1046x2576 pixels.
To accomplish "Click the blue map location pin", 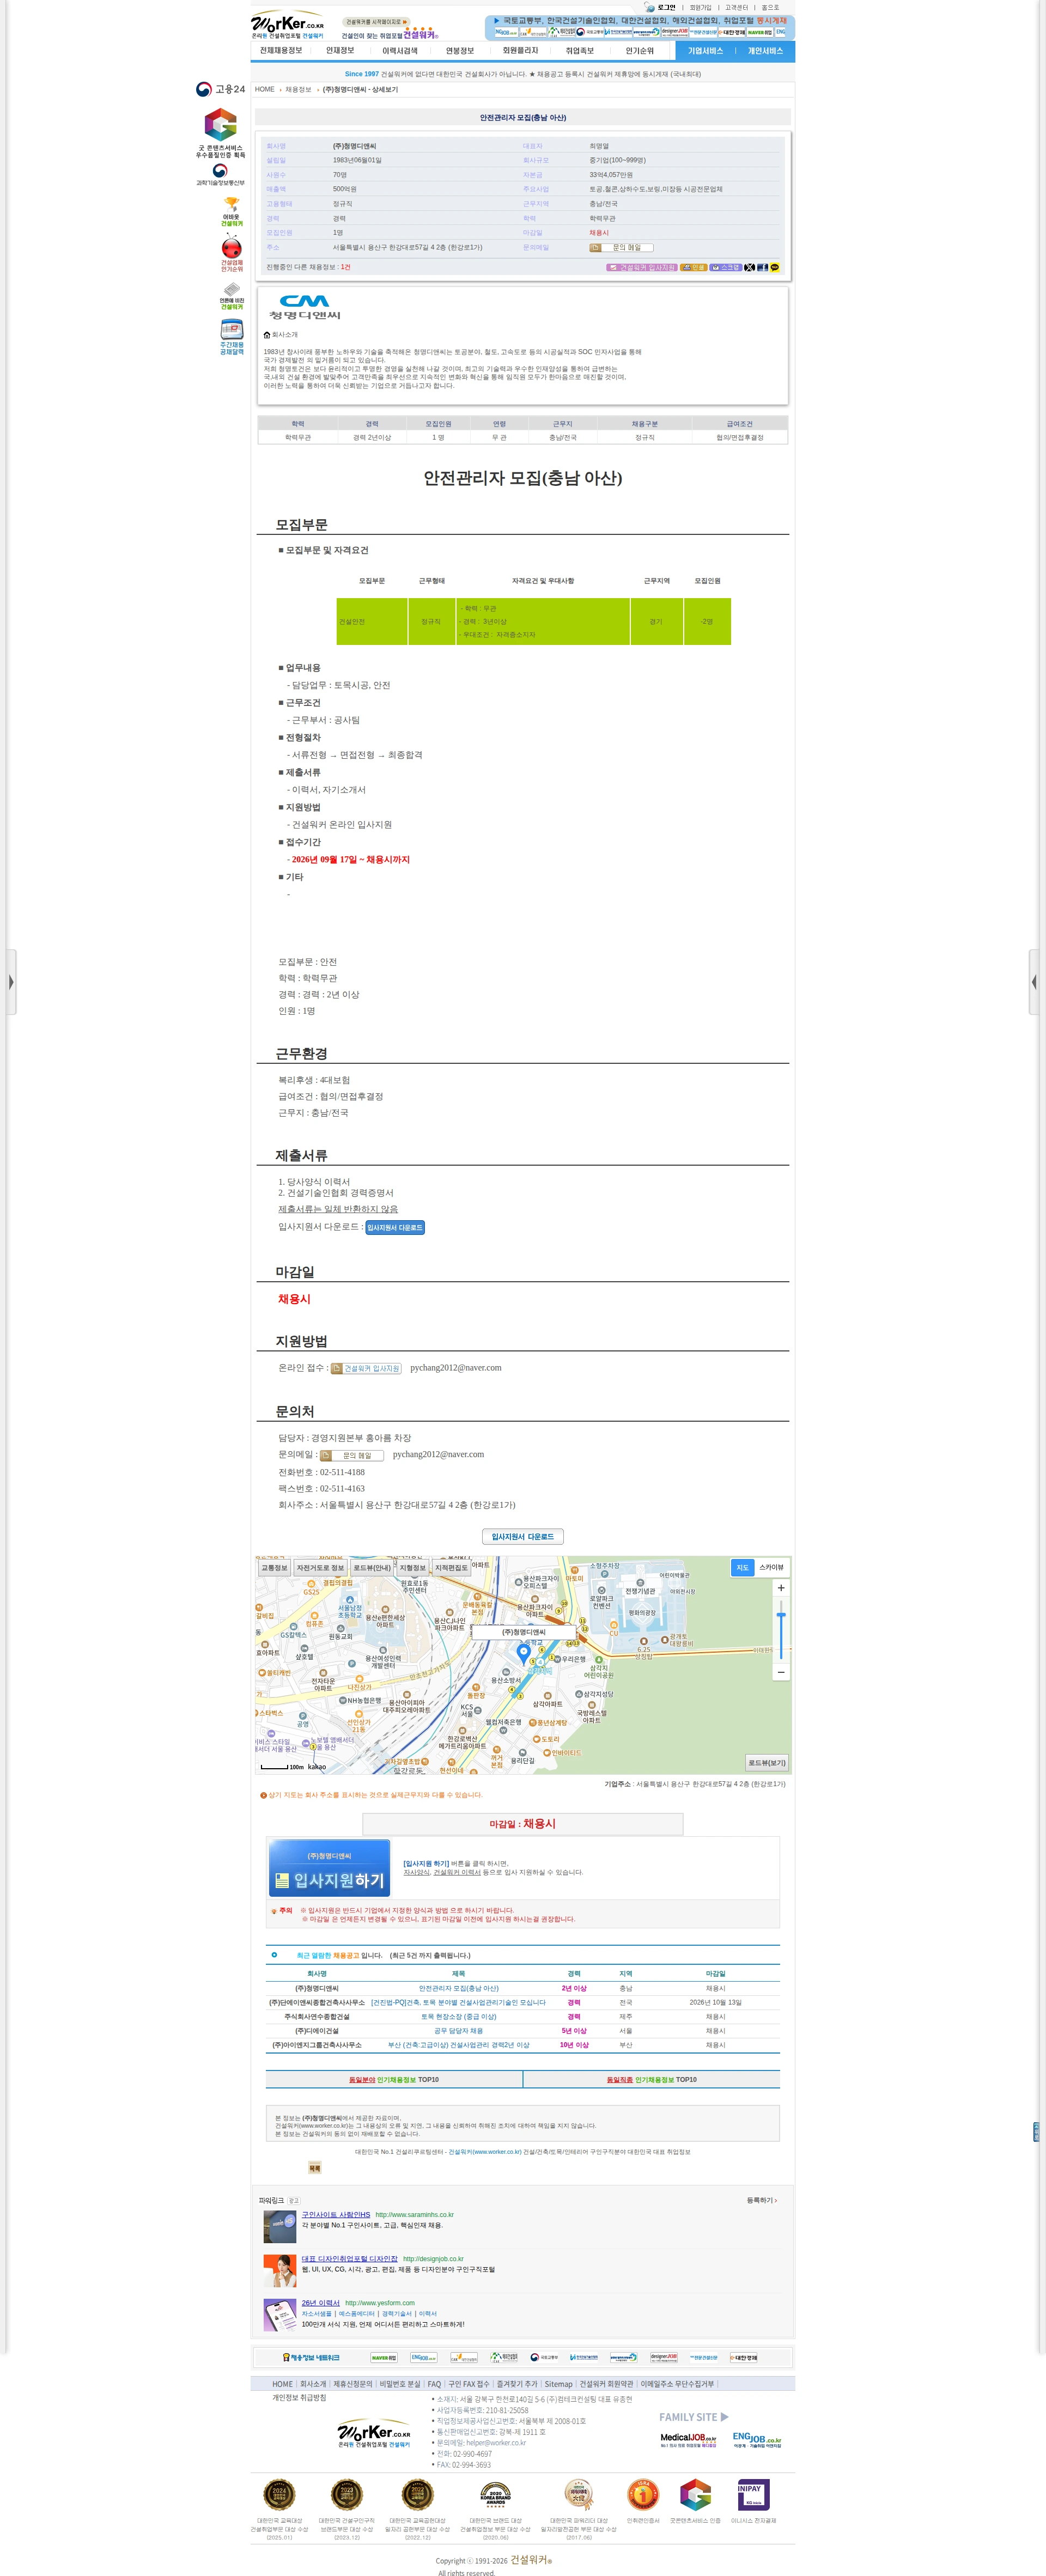I will click(523, 1654).
